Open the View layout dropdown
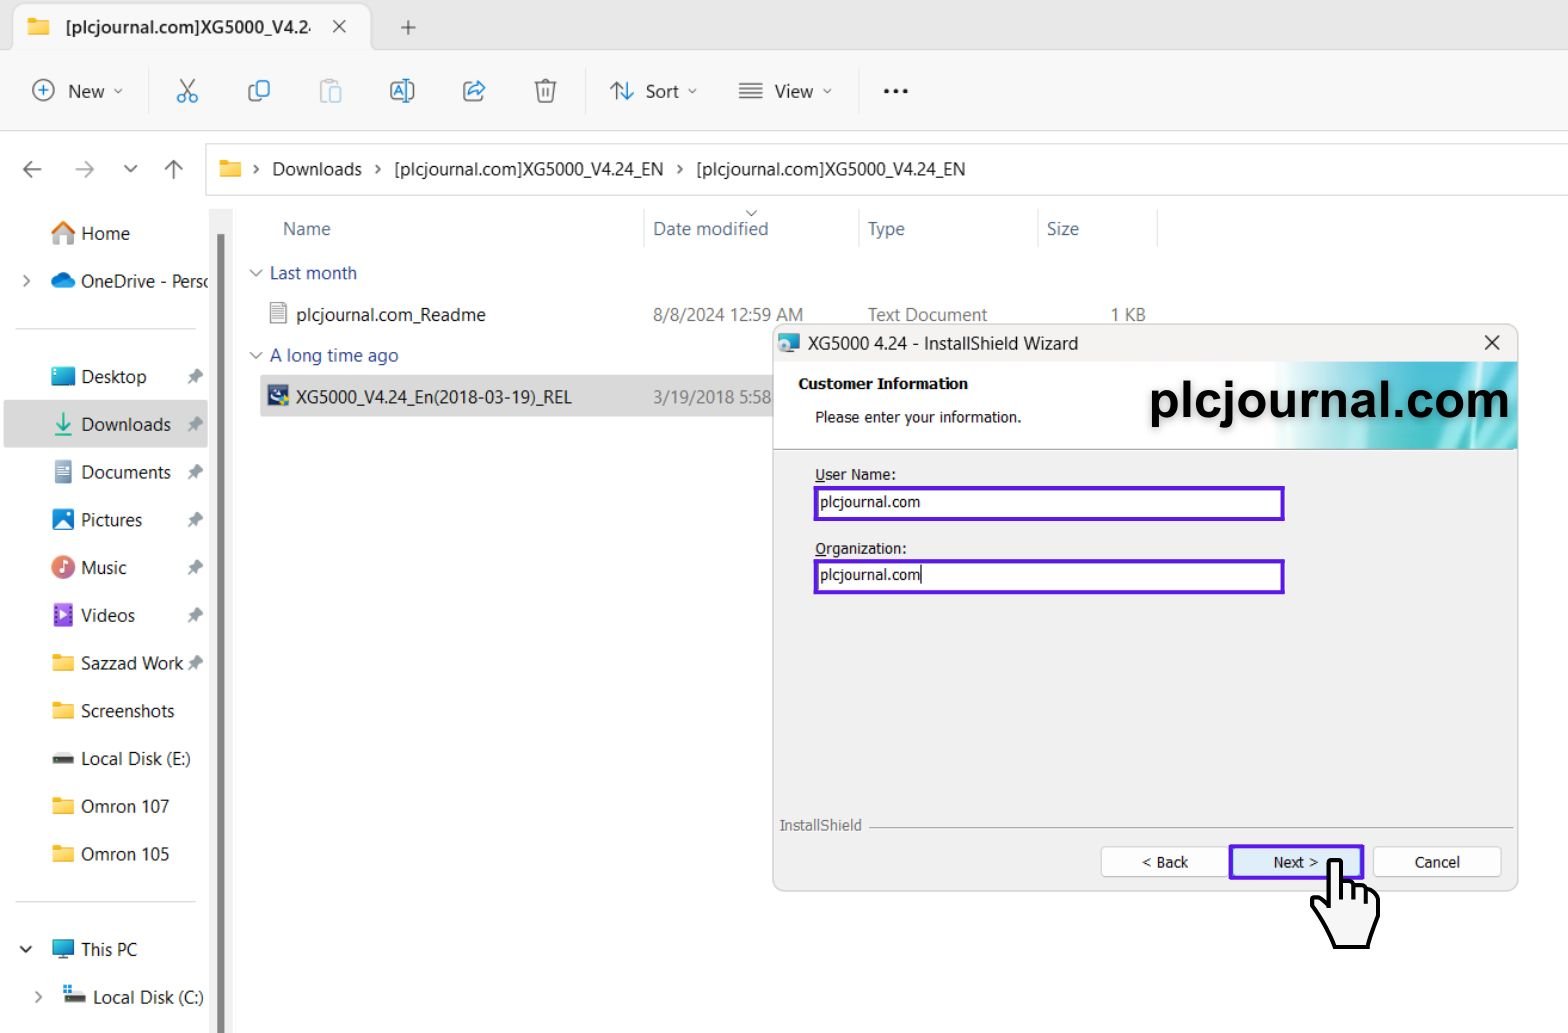Screen dimensions: 1568x1033 pos(785,91)
